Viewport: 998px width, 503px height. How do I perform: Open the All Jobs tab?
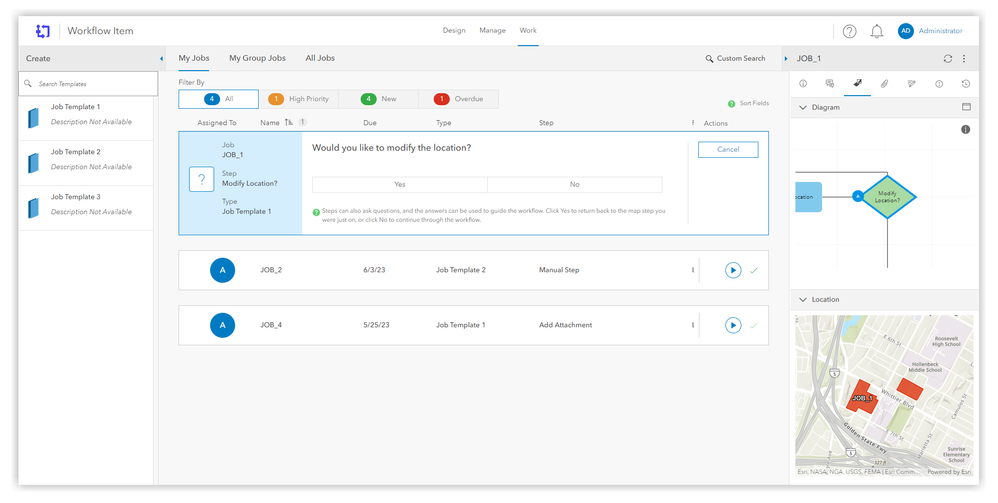pyautogui.click(x=320, y=58)
